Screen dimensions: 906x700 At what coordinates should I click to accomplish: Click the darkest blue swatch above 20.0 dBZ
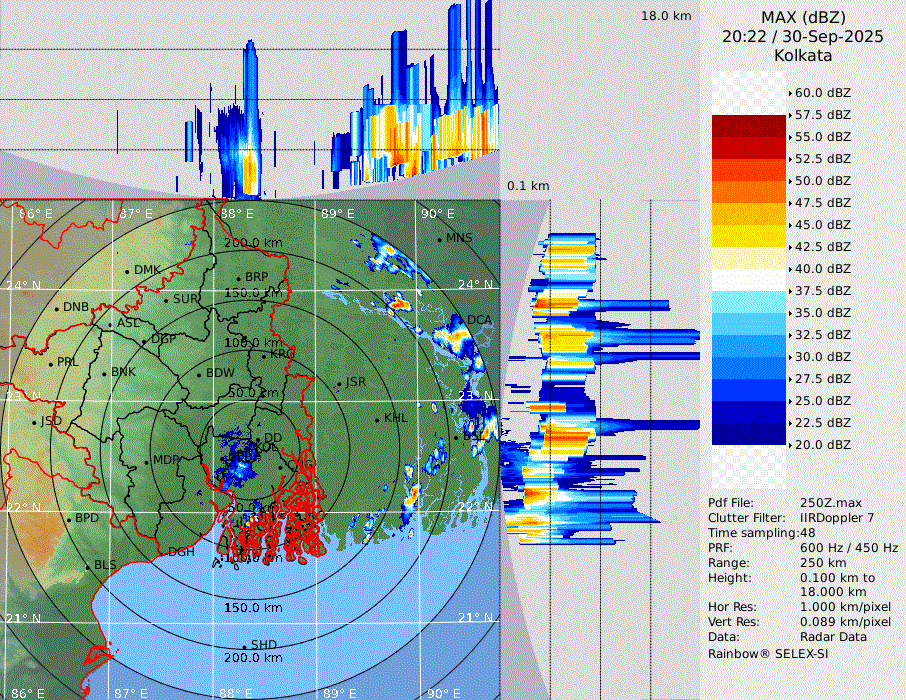click(749, 434)
